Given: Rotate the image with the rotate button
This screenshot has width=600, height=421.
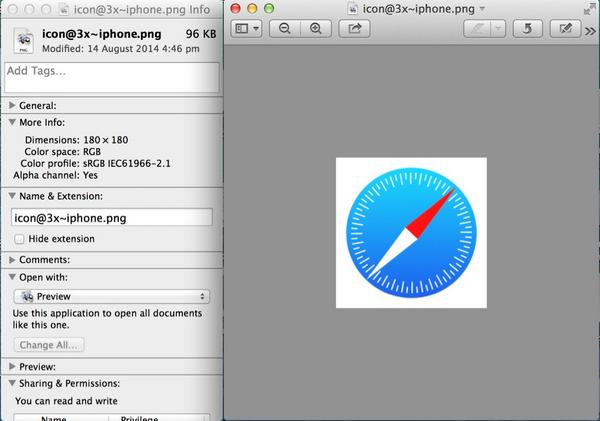Looking at the screenshot, I should (527, 29).
